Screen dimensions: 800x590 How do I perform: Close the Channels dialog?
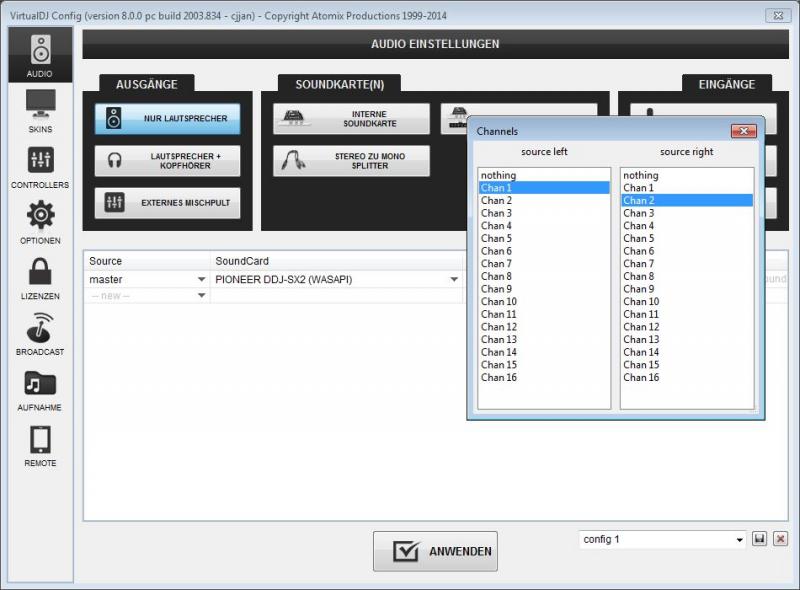(743, 131)
